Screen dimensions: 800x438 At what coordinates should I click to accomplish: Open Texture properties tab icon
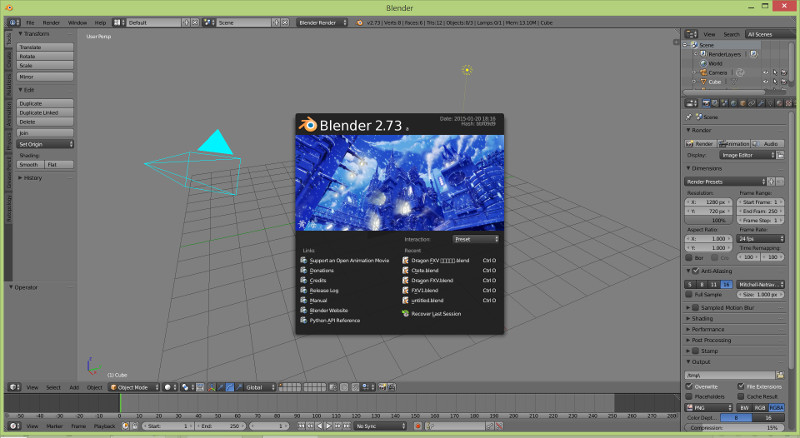[788, 103]
